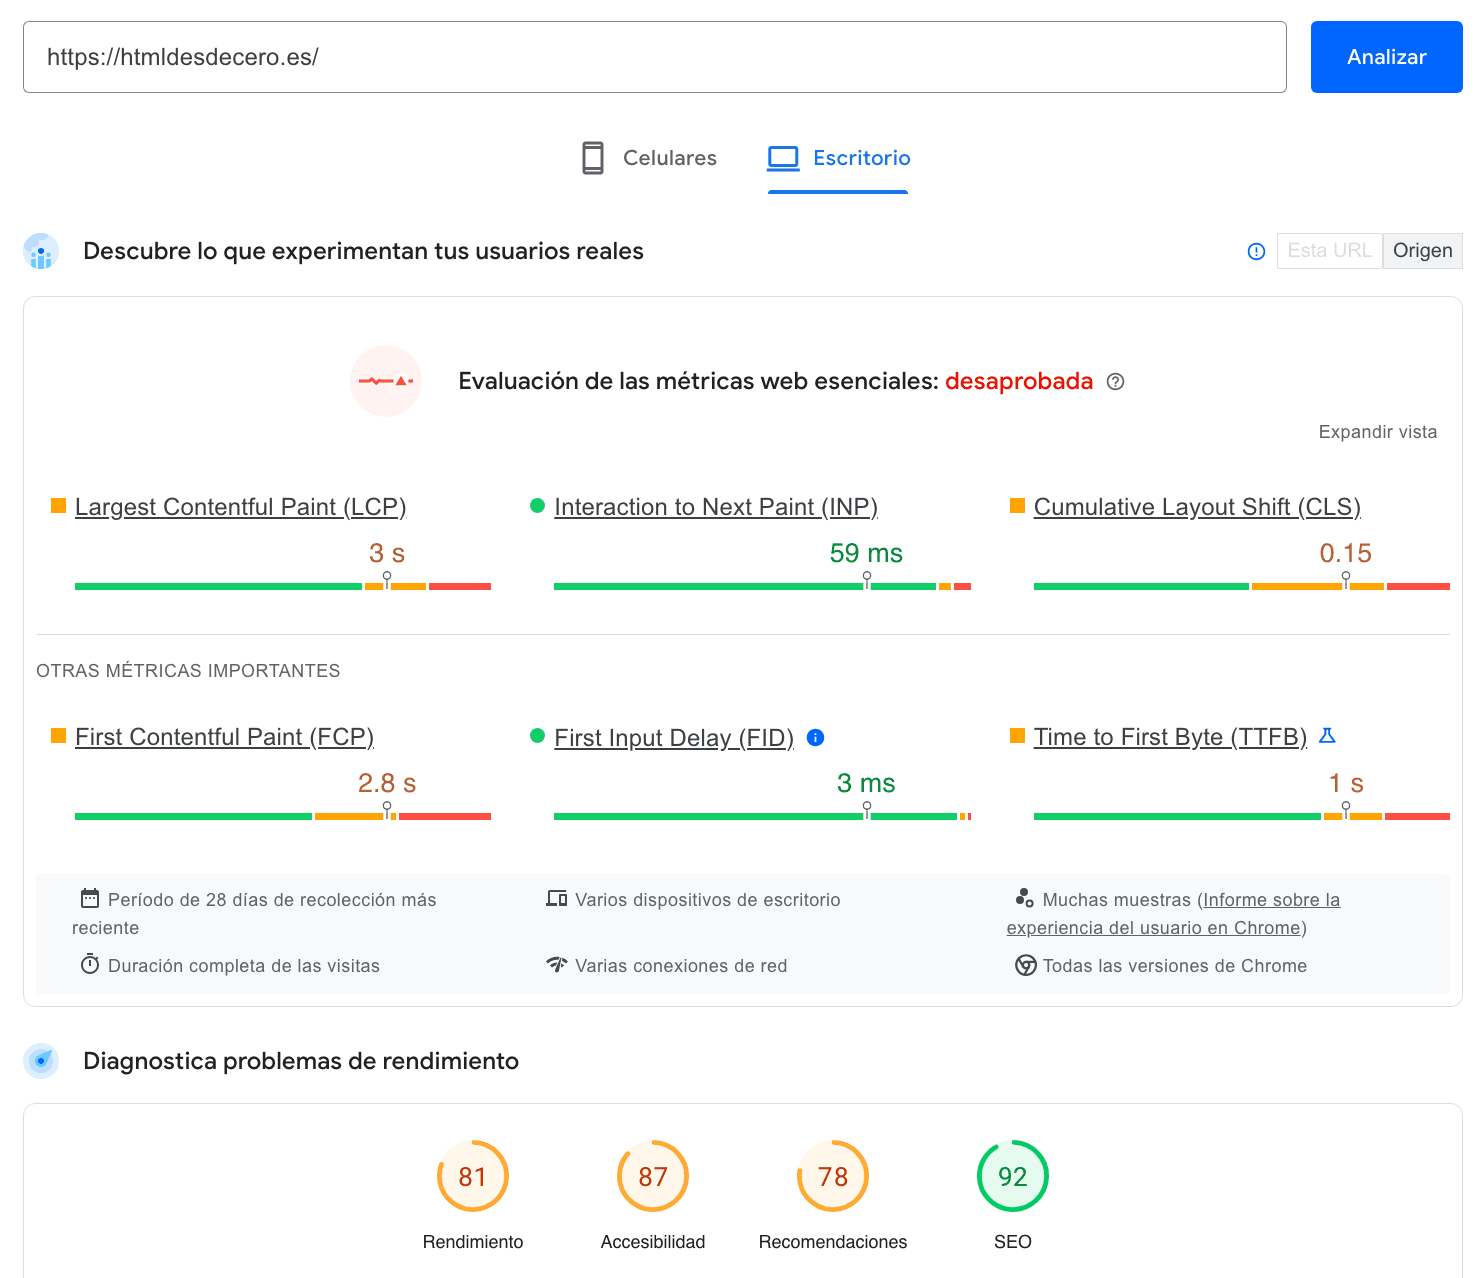Open the Rendimiento score gauge 81
Screen dimensions: 1478x1278
tap(473, 1176)
